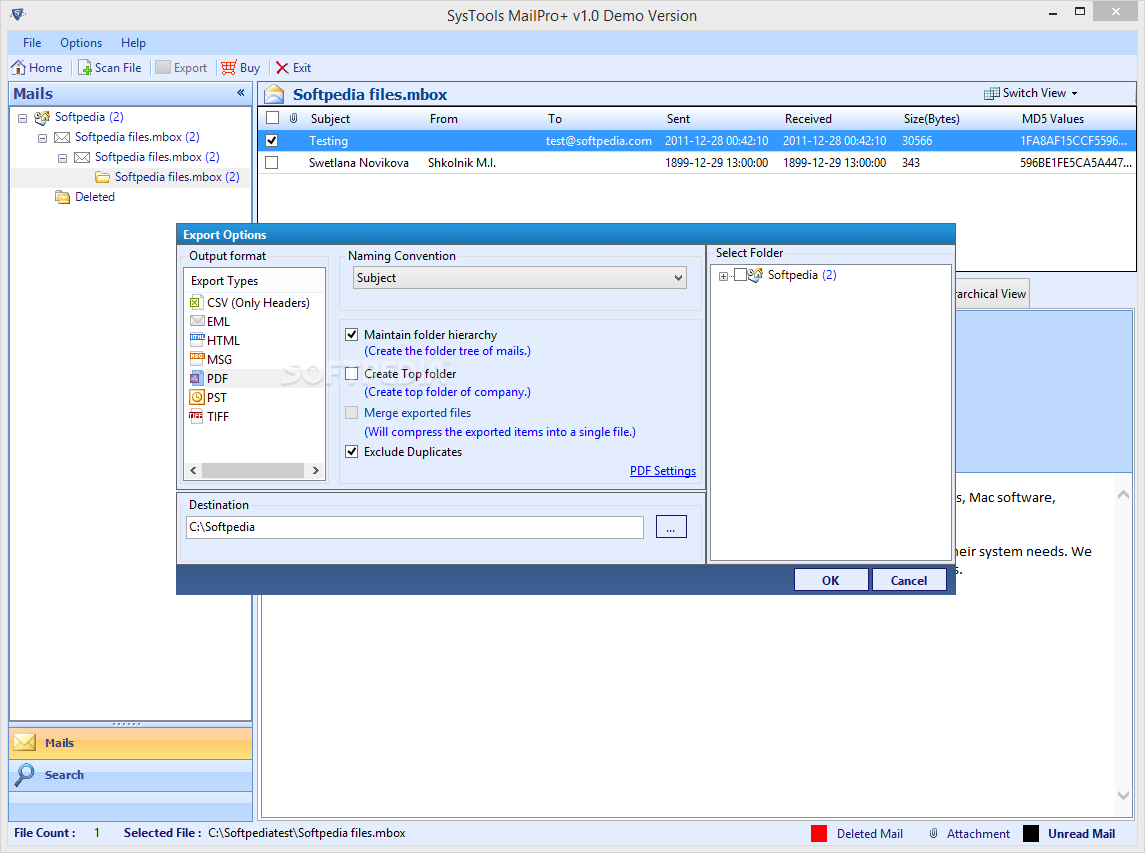
Task: Click the Search magnifier icon in bottom pane
Action: (24, 775)
